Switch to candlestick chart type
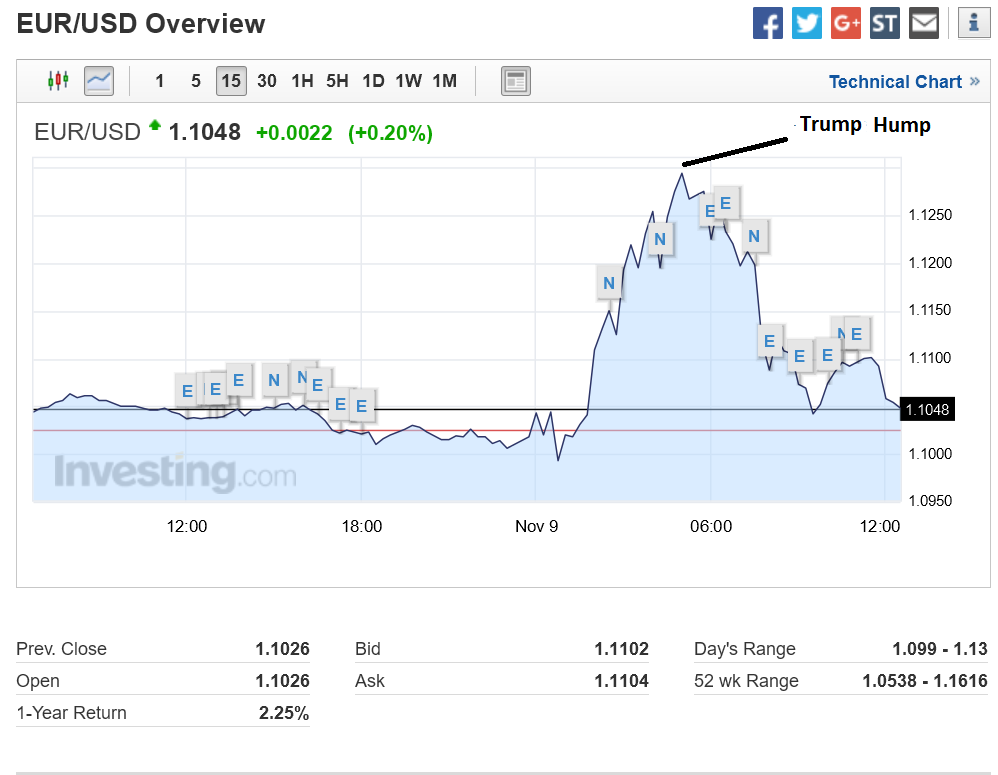Image resolution: width=998 pixels, height=775 pixels. point(59,81)
